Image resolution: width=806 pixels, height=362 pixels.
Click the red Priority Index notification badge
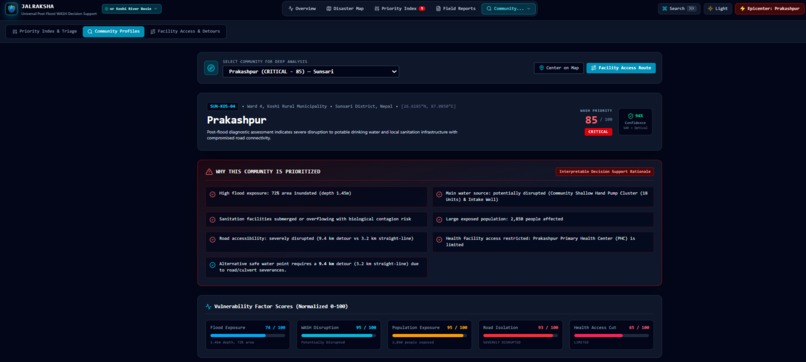click(422, 9)
